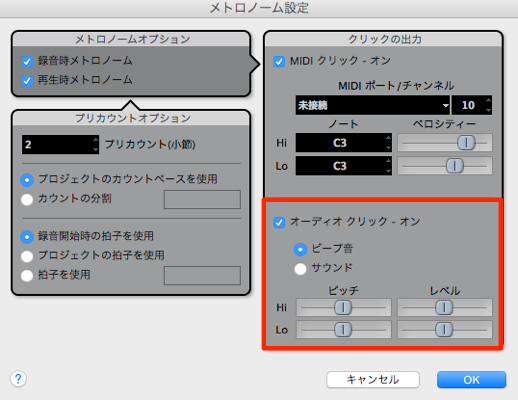Select サウンド radio button
The width and height of the screenshot is (518, 400).
pyautogui.click(x=300, y=268)
